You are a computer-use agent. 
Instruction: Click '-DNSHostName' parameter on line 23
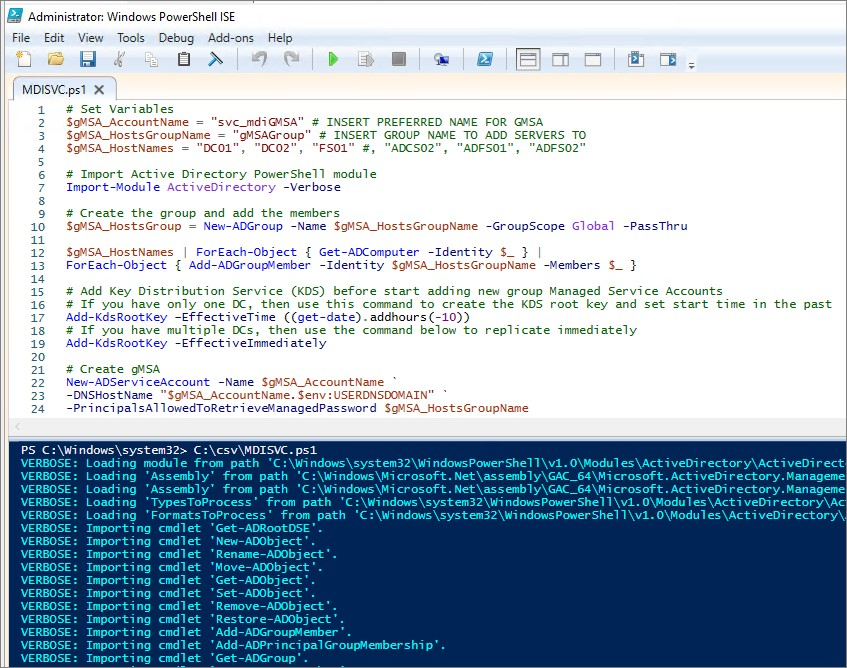(x=109, y=395)
